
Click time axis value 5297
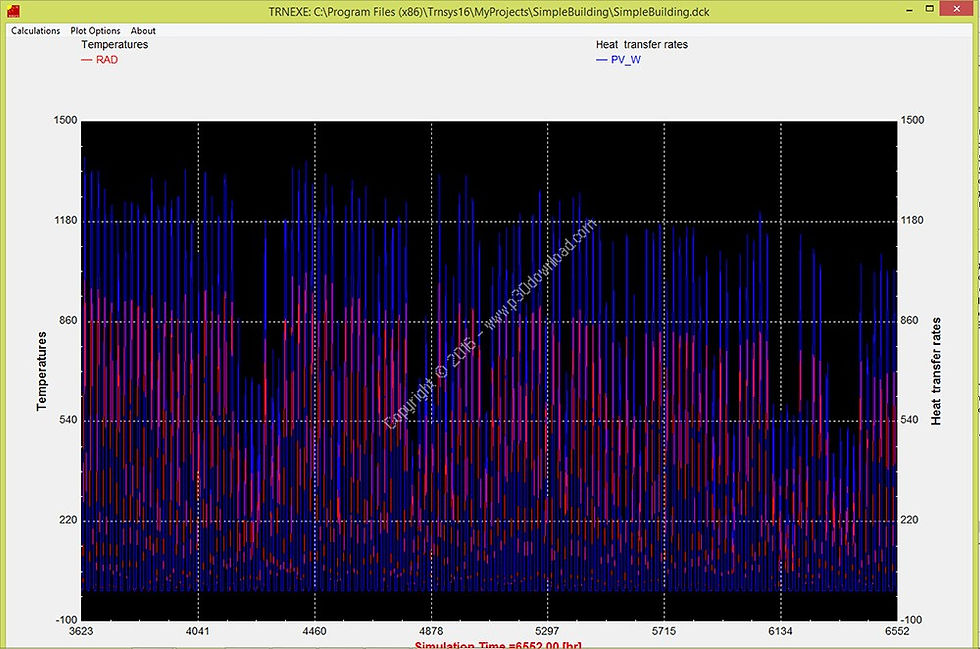(x=547, y=631)
